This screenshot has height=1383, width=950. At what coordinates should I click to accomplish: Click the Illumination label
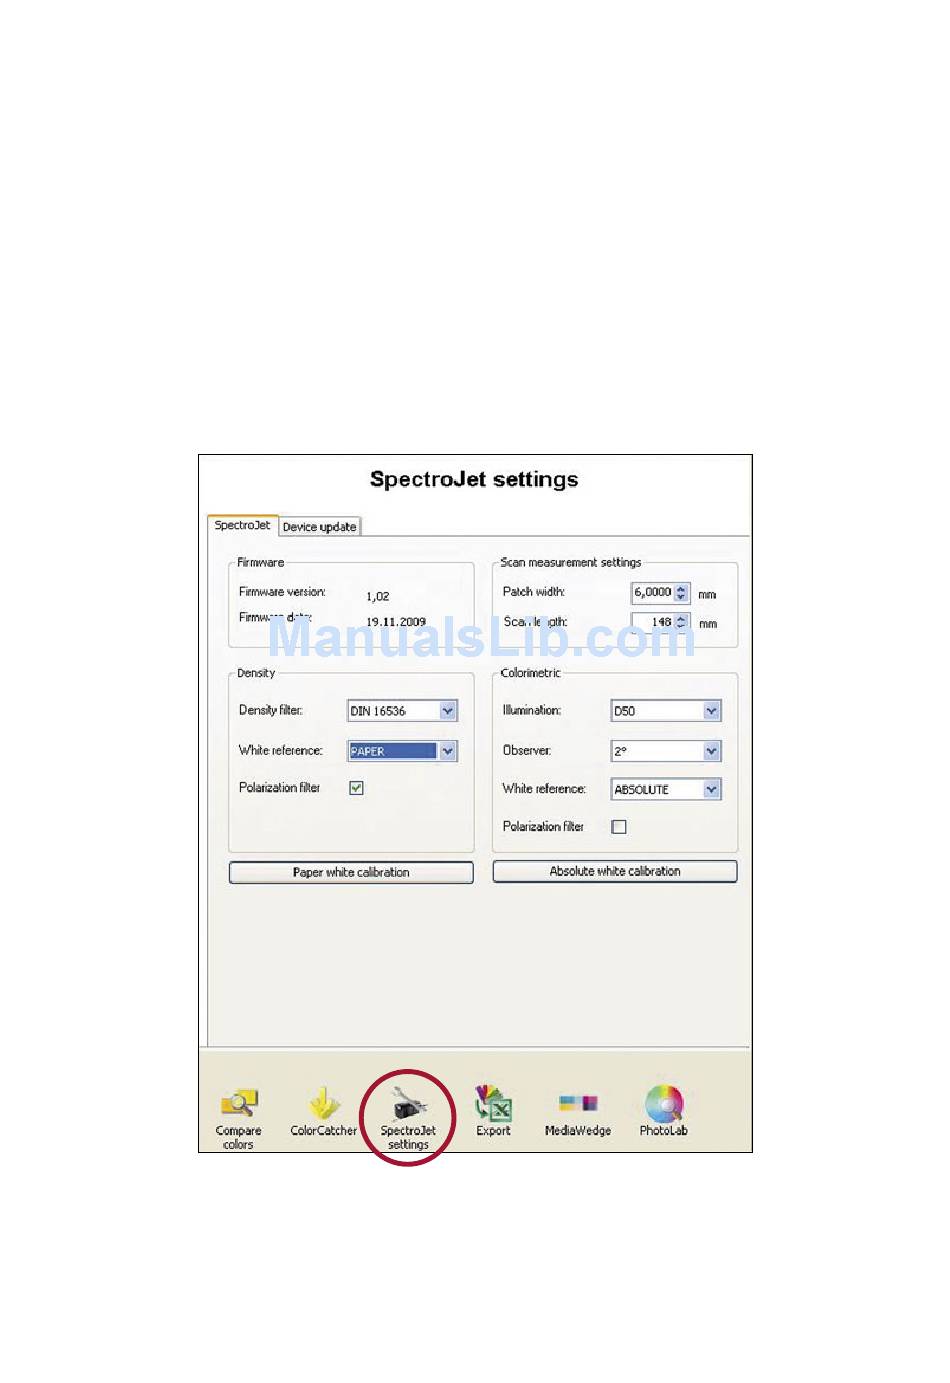(x=532, y=710)
